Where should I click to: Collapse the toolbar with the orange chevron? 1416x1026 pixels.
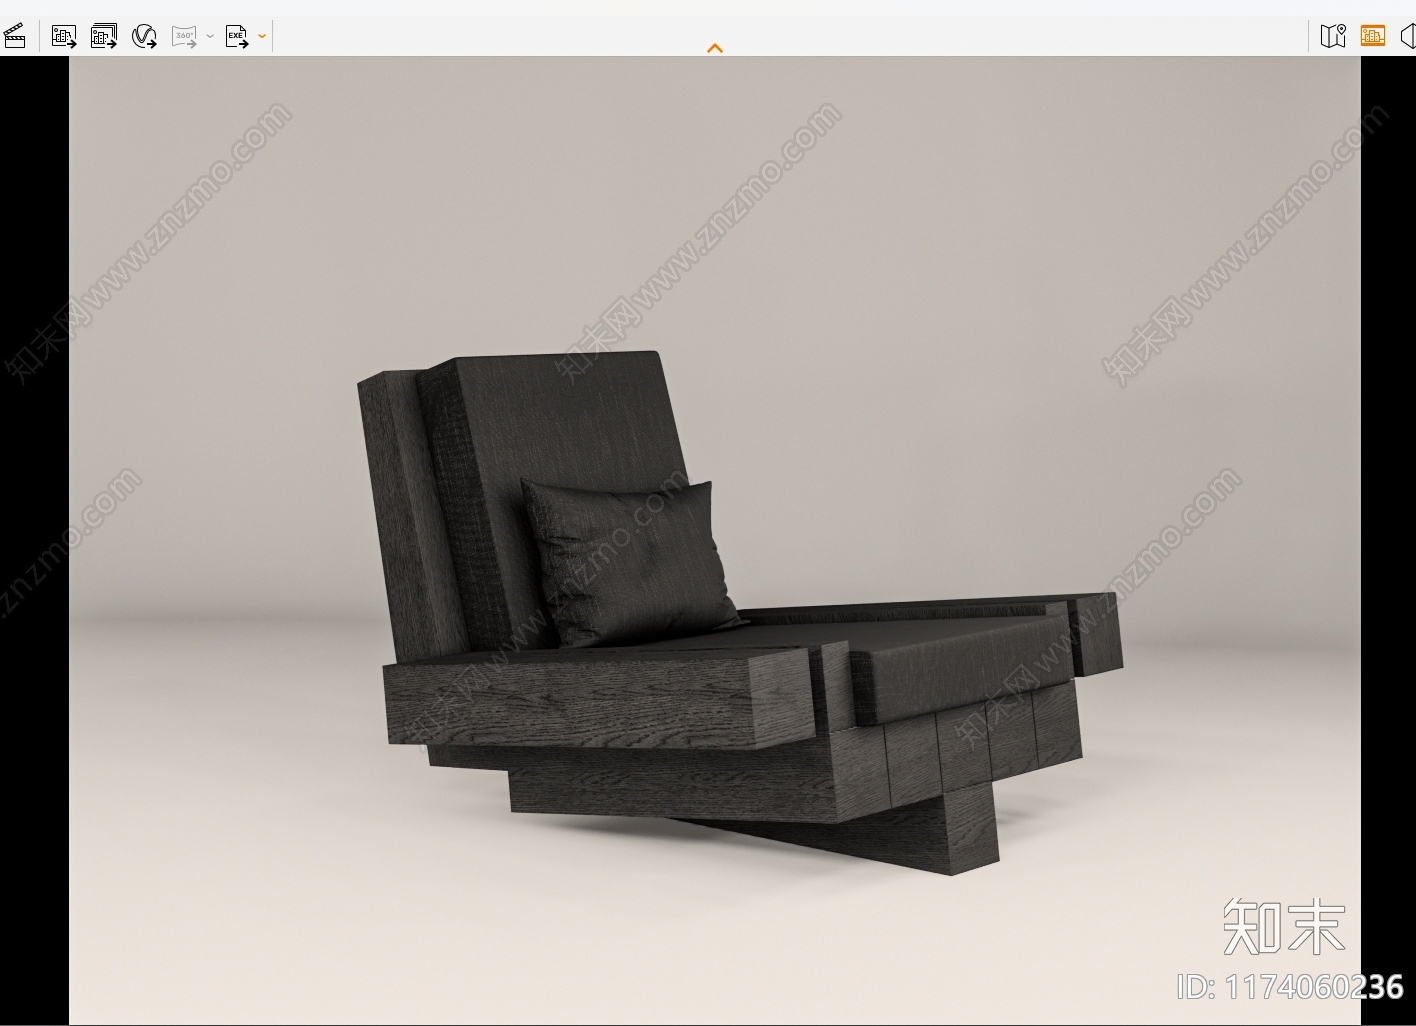coord(715,48)
